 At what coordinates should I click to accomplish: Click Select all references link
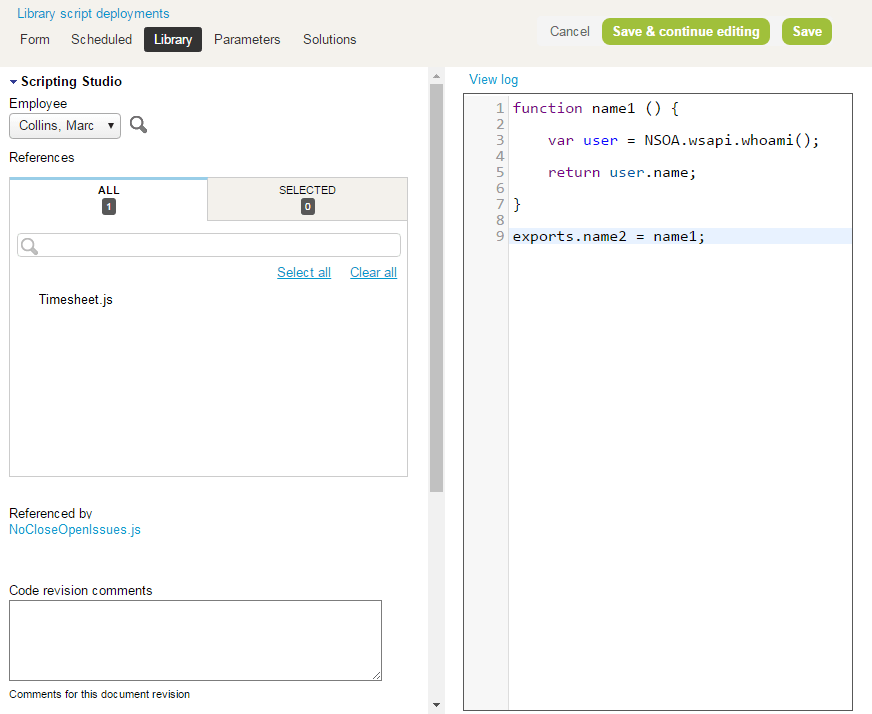click(304, 272)
